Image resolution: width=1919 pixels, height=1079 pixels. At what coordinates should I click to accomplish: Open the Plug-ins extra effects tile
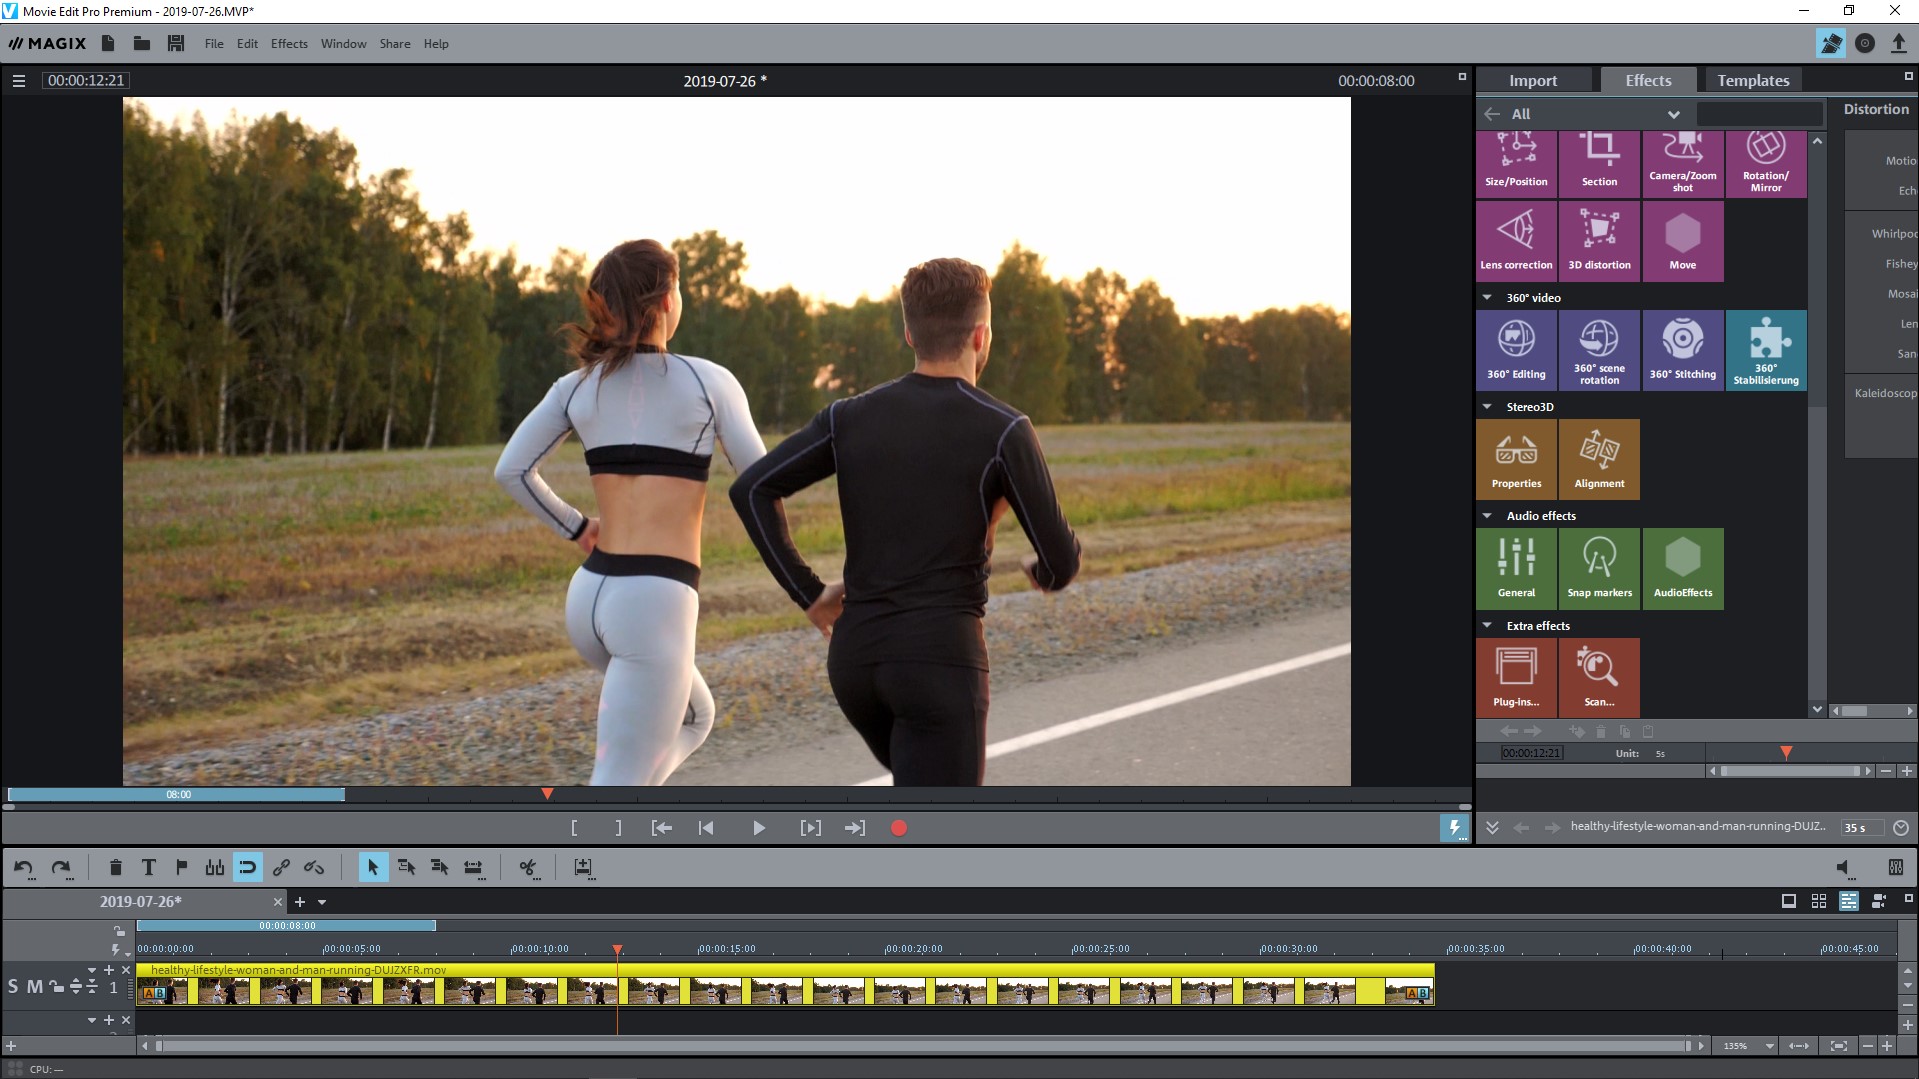pyautogui.click(x=1516, y=677)
